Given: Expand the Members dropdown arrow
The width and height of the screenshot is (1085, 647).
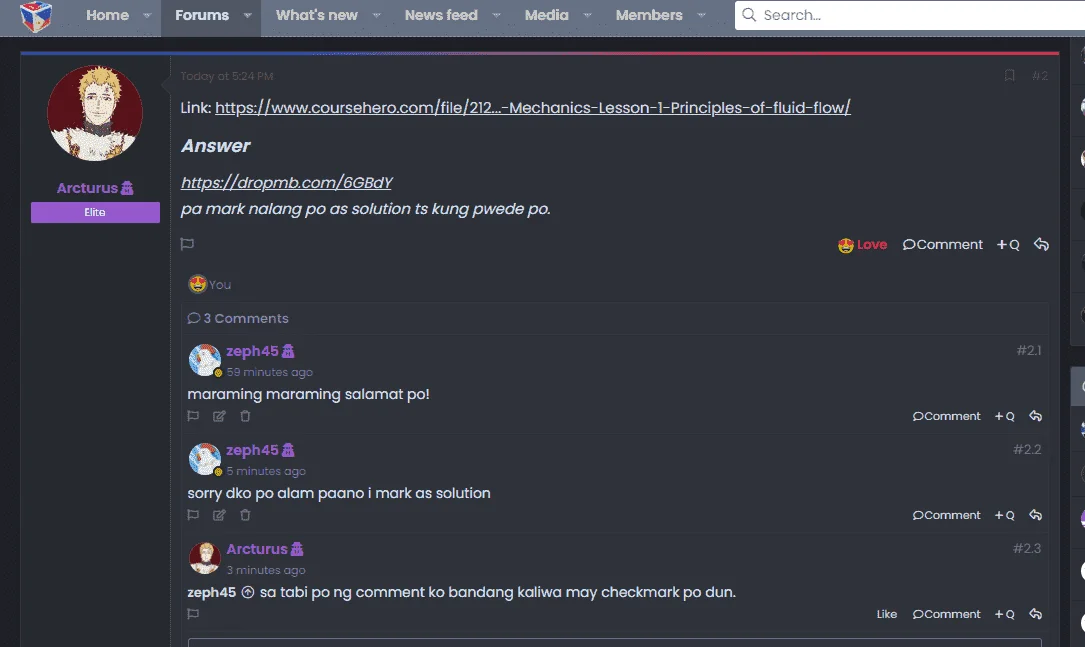Looking at the screenshot, I should click(x=702, y=15).
